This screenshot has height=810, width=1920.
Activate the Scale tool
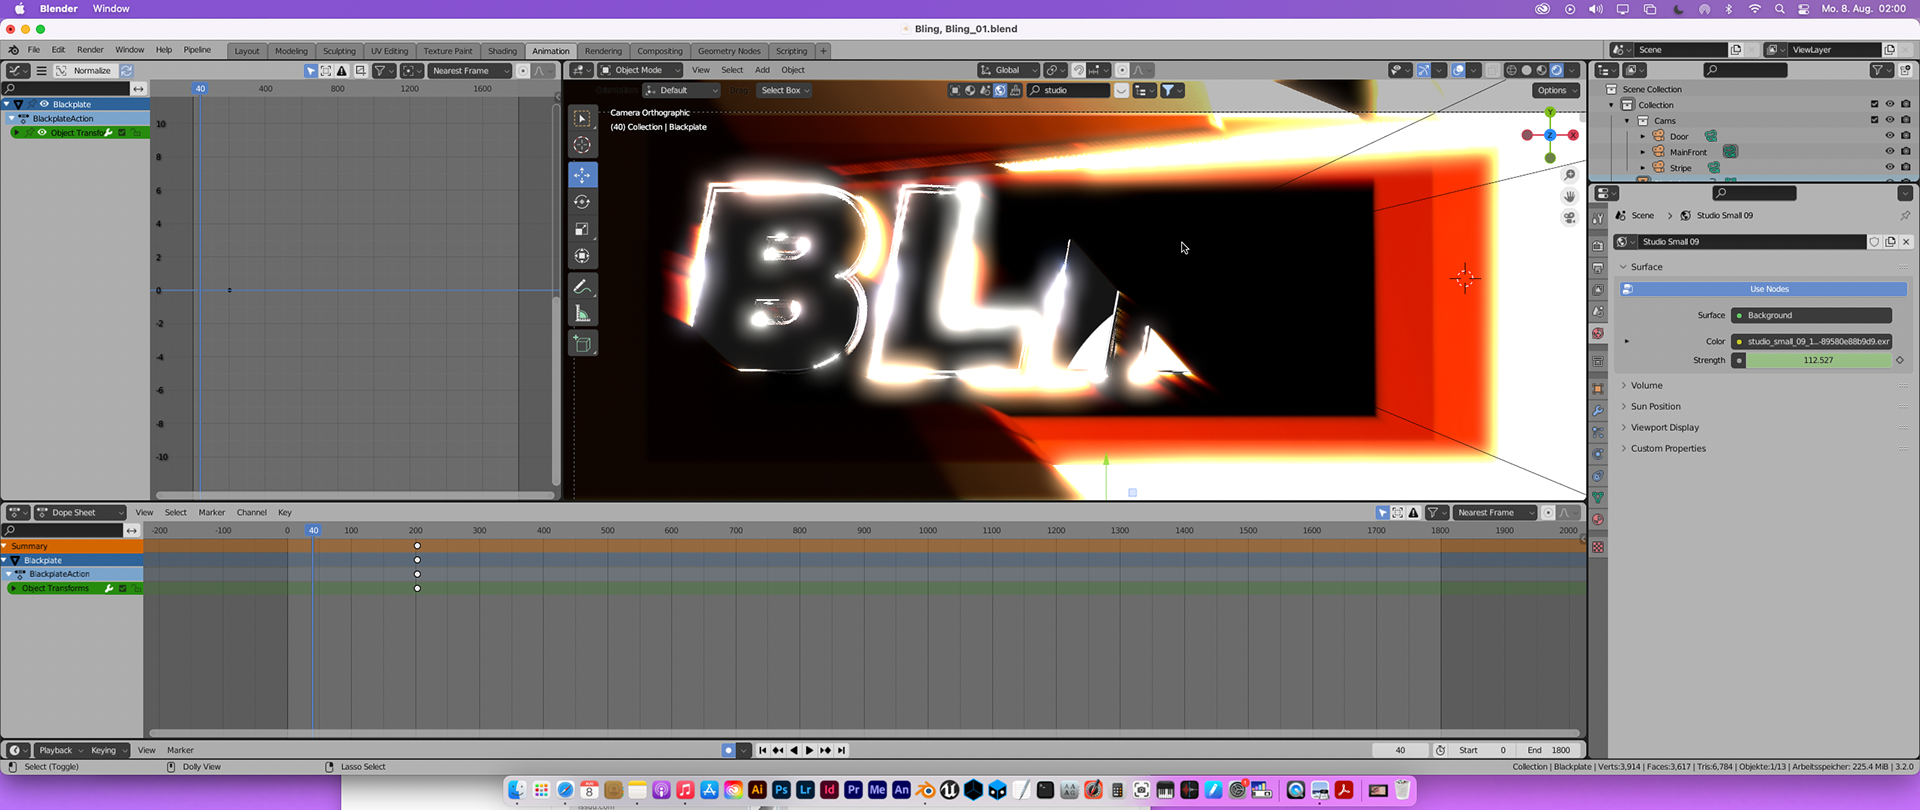pos(582,229)
